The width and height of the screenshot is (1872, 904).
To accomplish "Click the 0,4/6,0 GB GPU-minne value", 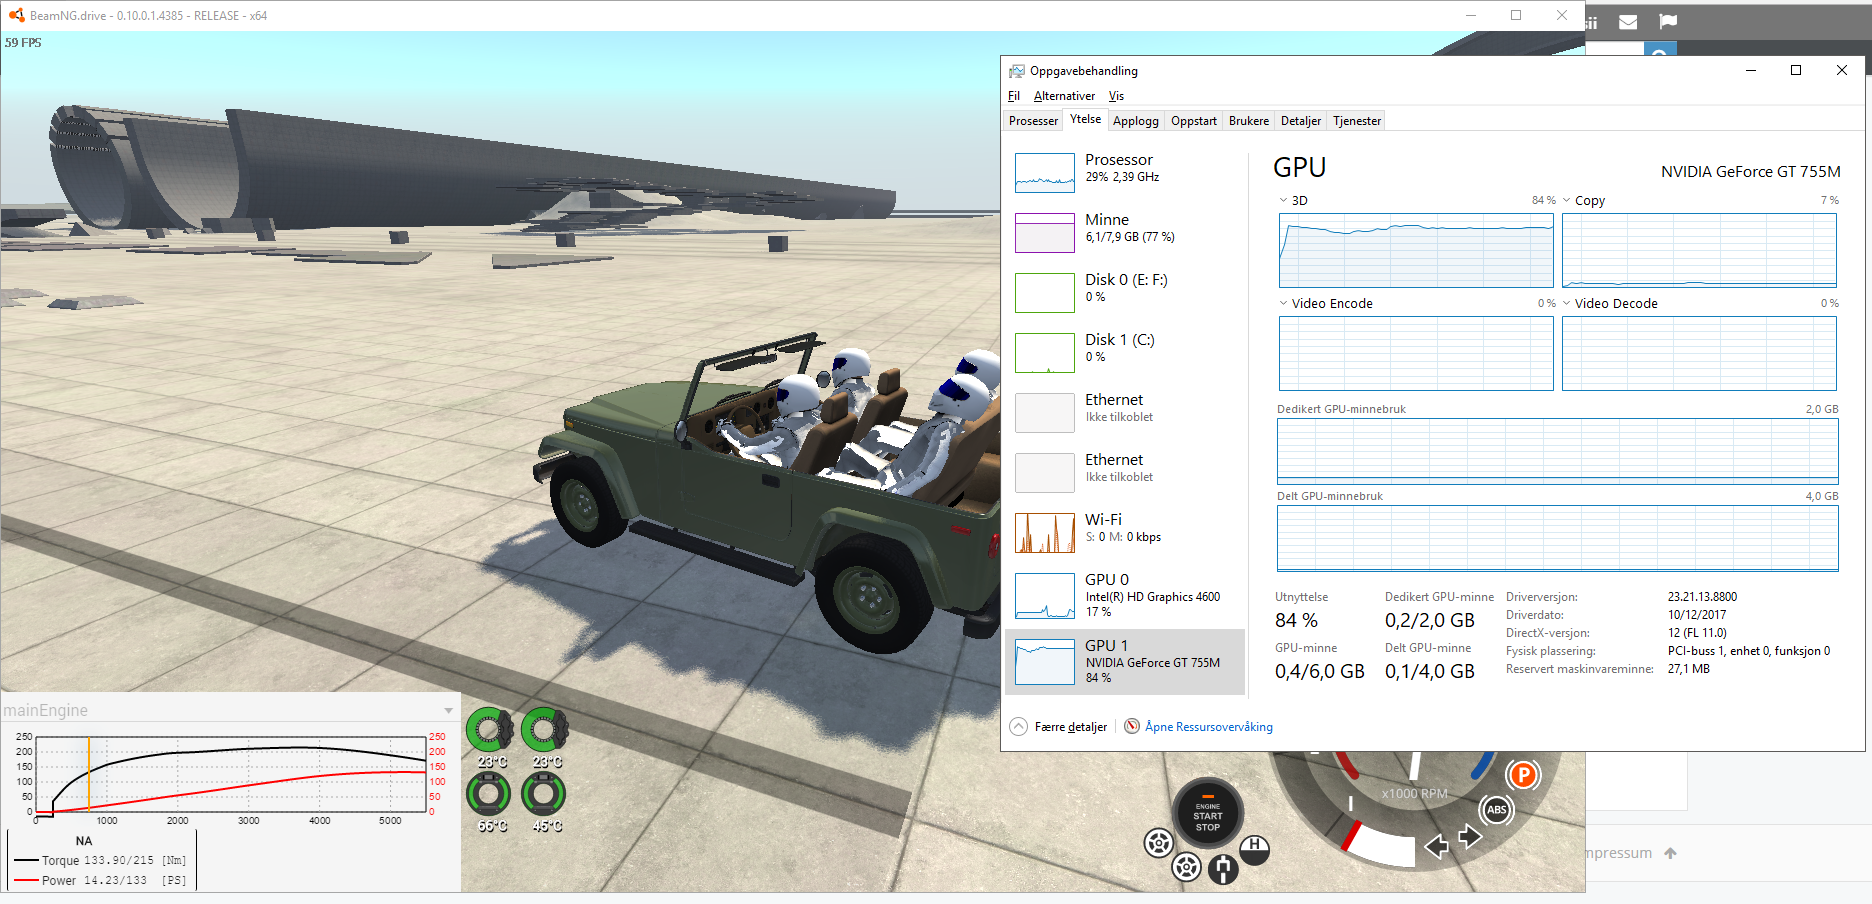I will coord(1319,671).
